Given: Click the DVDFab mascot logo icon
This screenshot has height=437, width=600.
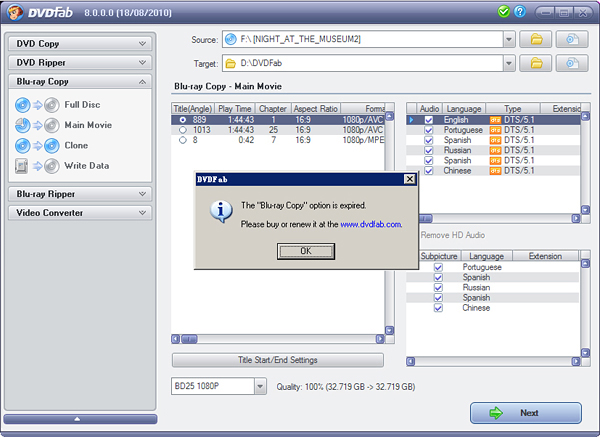Looking at the screenshot, I should [x=15, y=12].
